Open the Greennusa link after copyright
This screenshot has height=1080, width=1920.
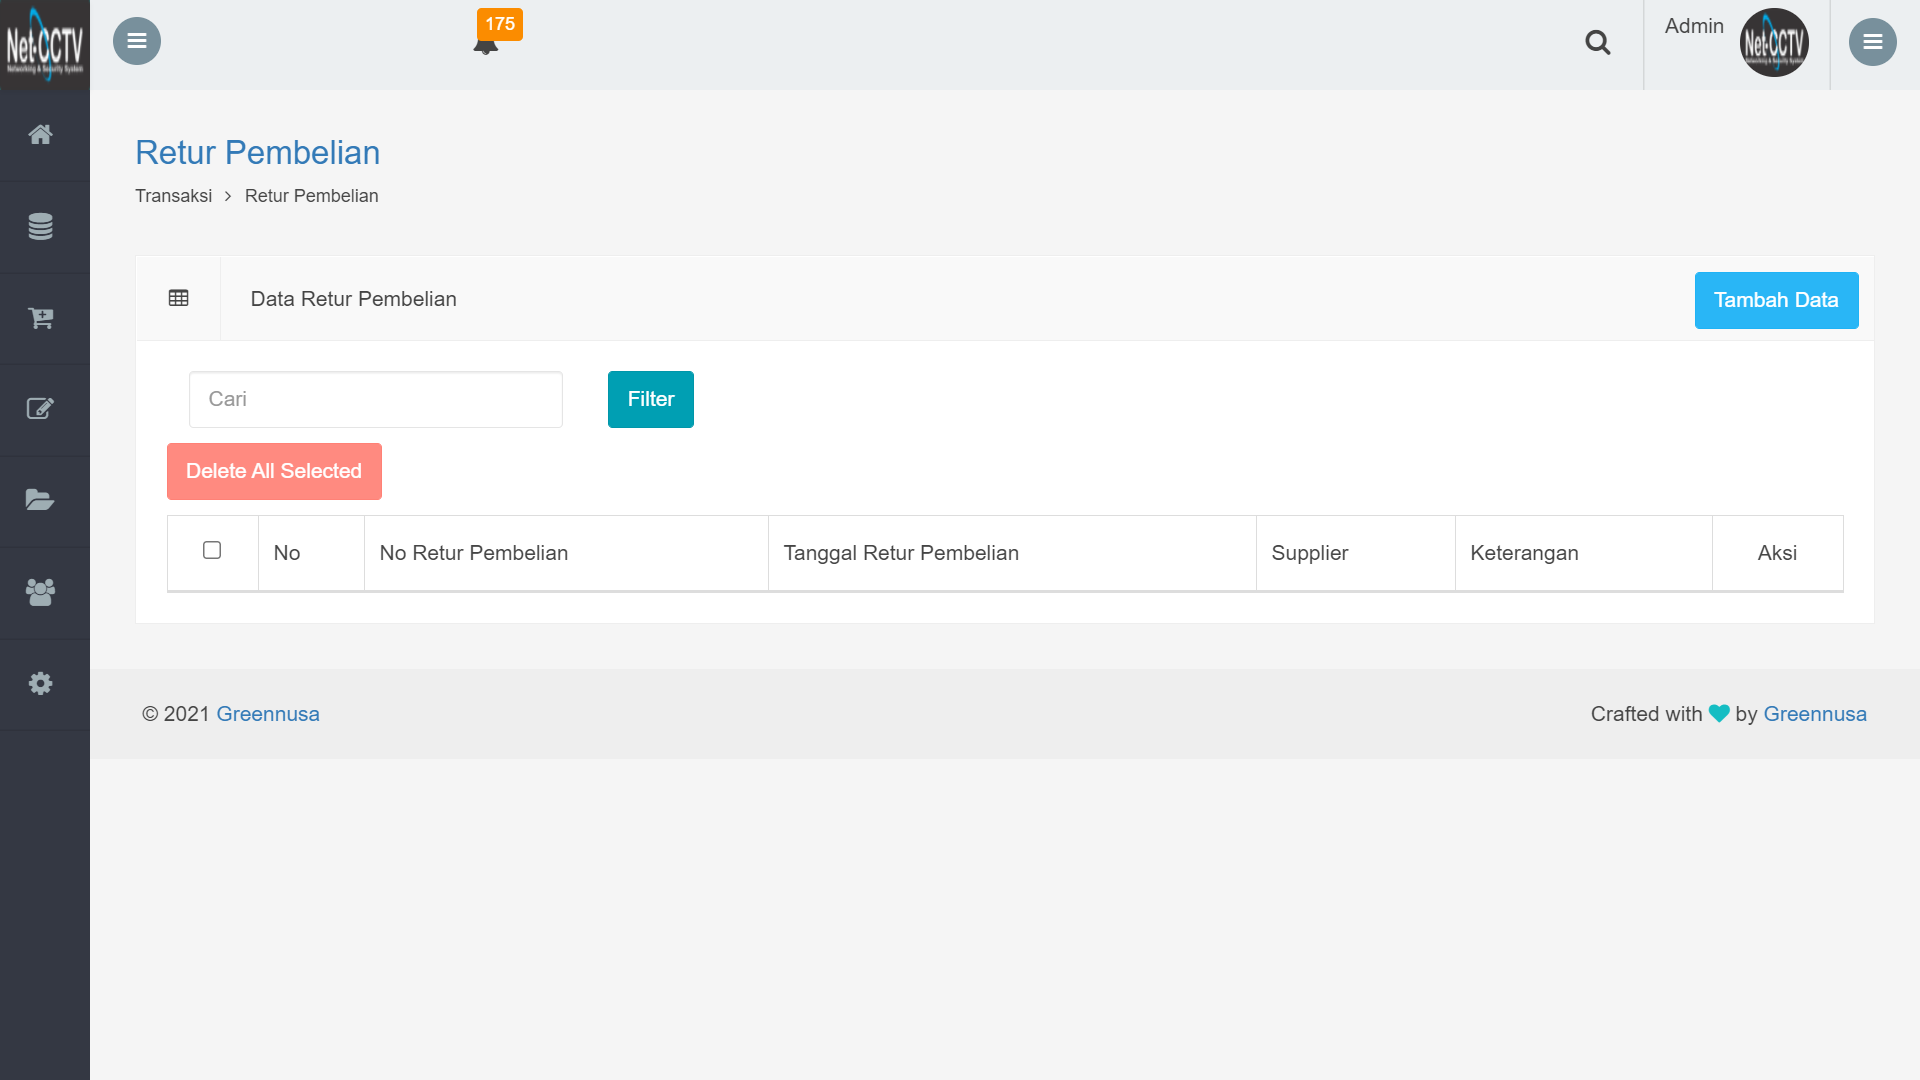point(268,714)
